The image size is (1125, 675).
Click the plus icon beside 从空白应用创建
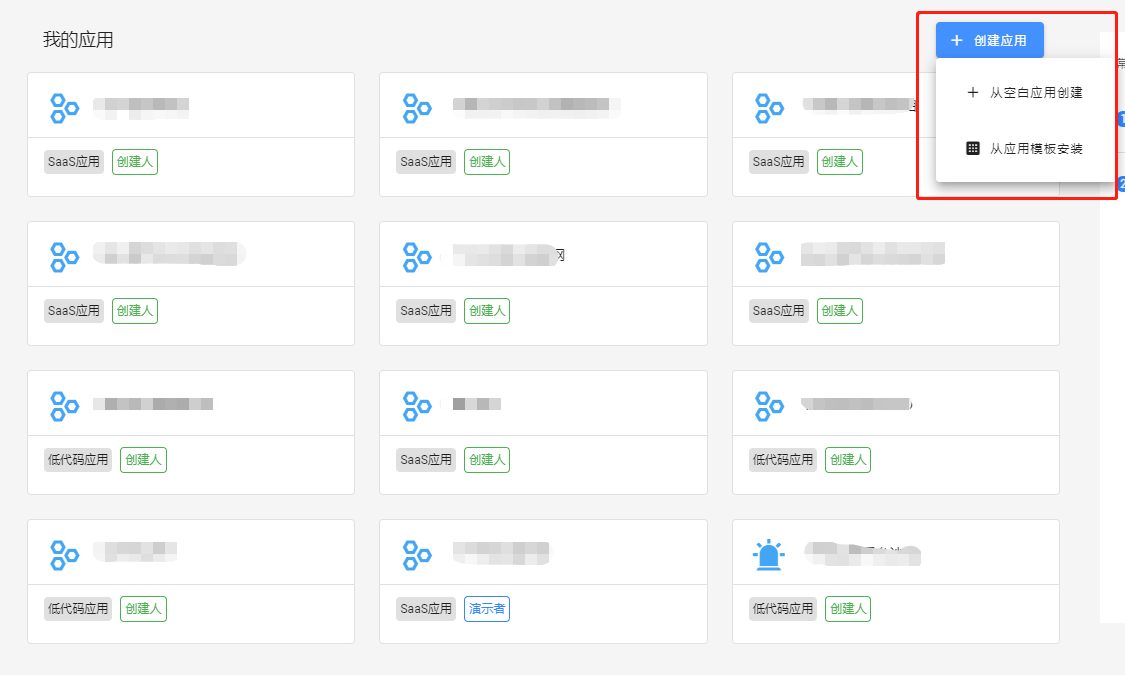coord(972,92)
